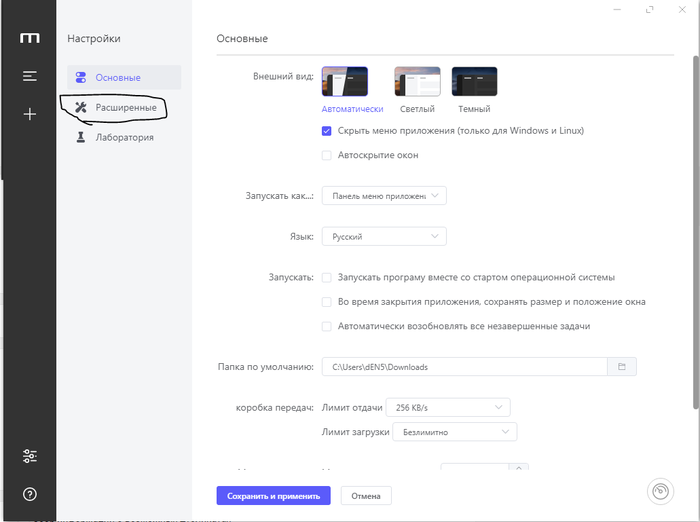The width and height of the screenshot is (700, 522).
Task: Uncheck Скрыть меню приложения
Action: click(327, 131)
